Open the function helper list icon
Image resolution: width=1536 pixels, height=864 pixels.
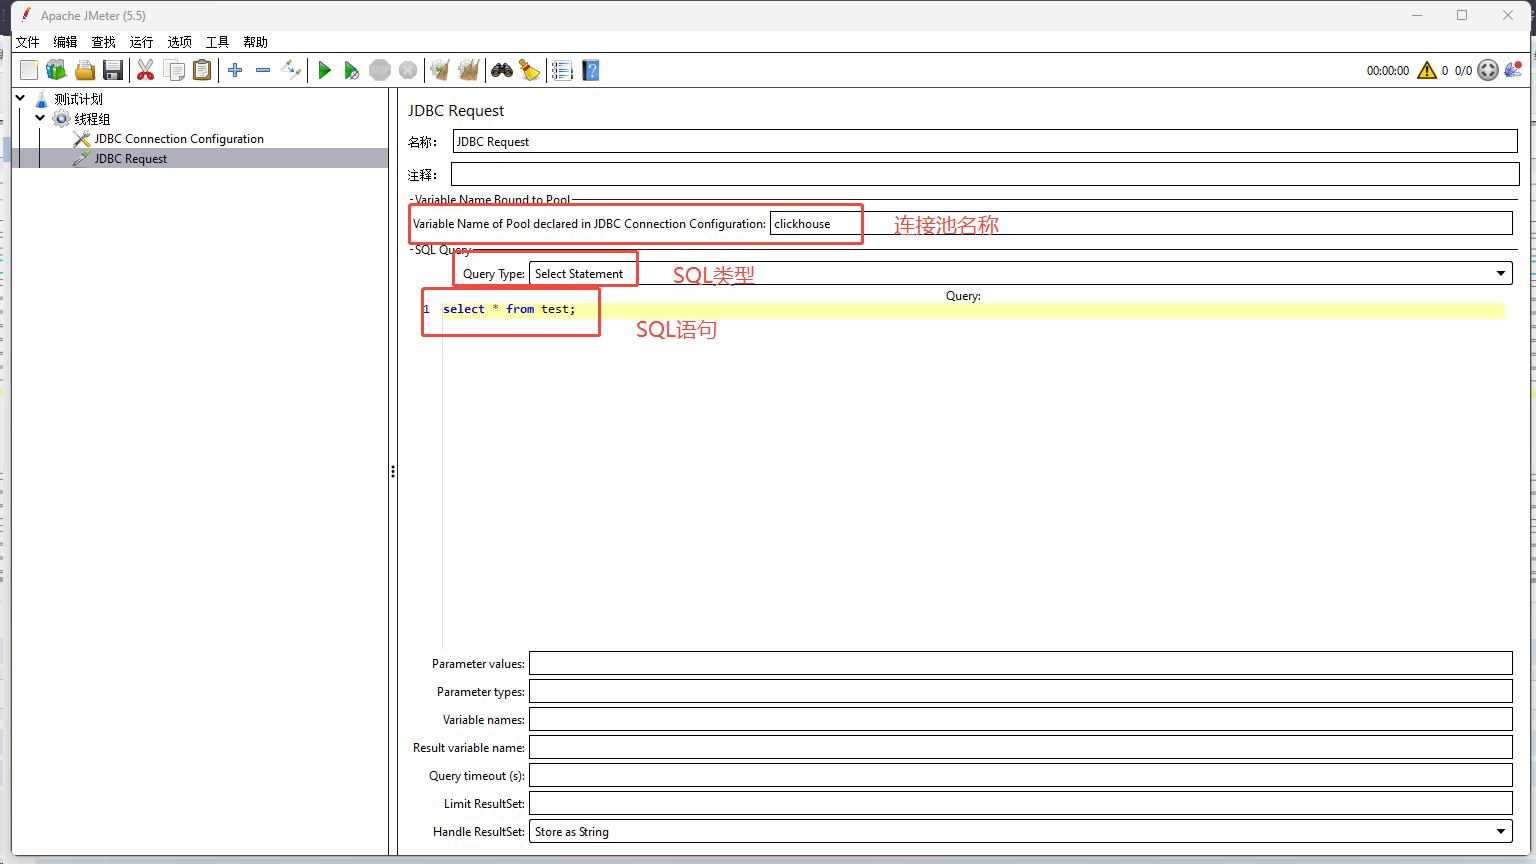[x=562, y=70]
